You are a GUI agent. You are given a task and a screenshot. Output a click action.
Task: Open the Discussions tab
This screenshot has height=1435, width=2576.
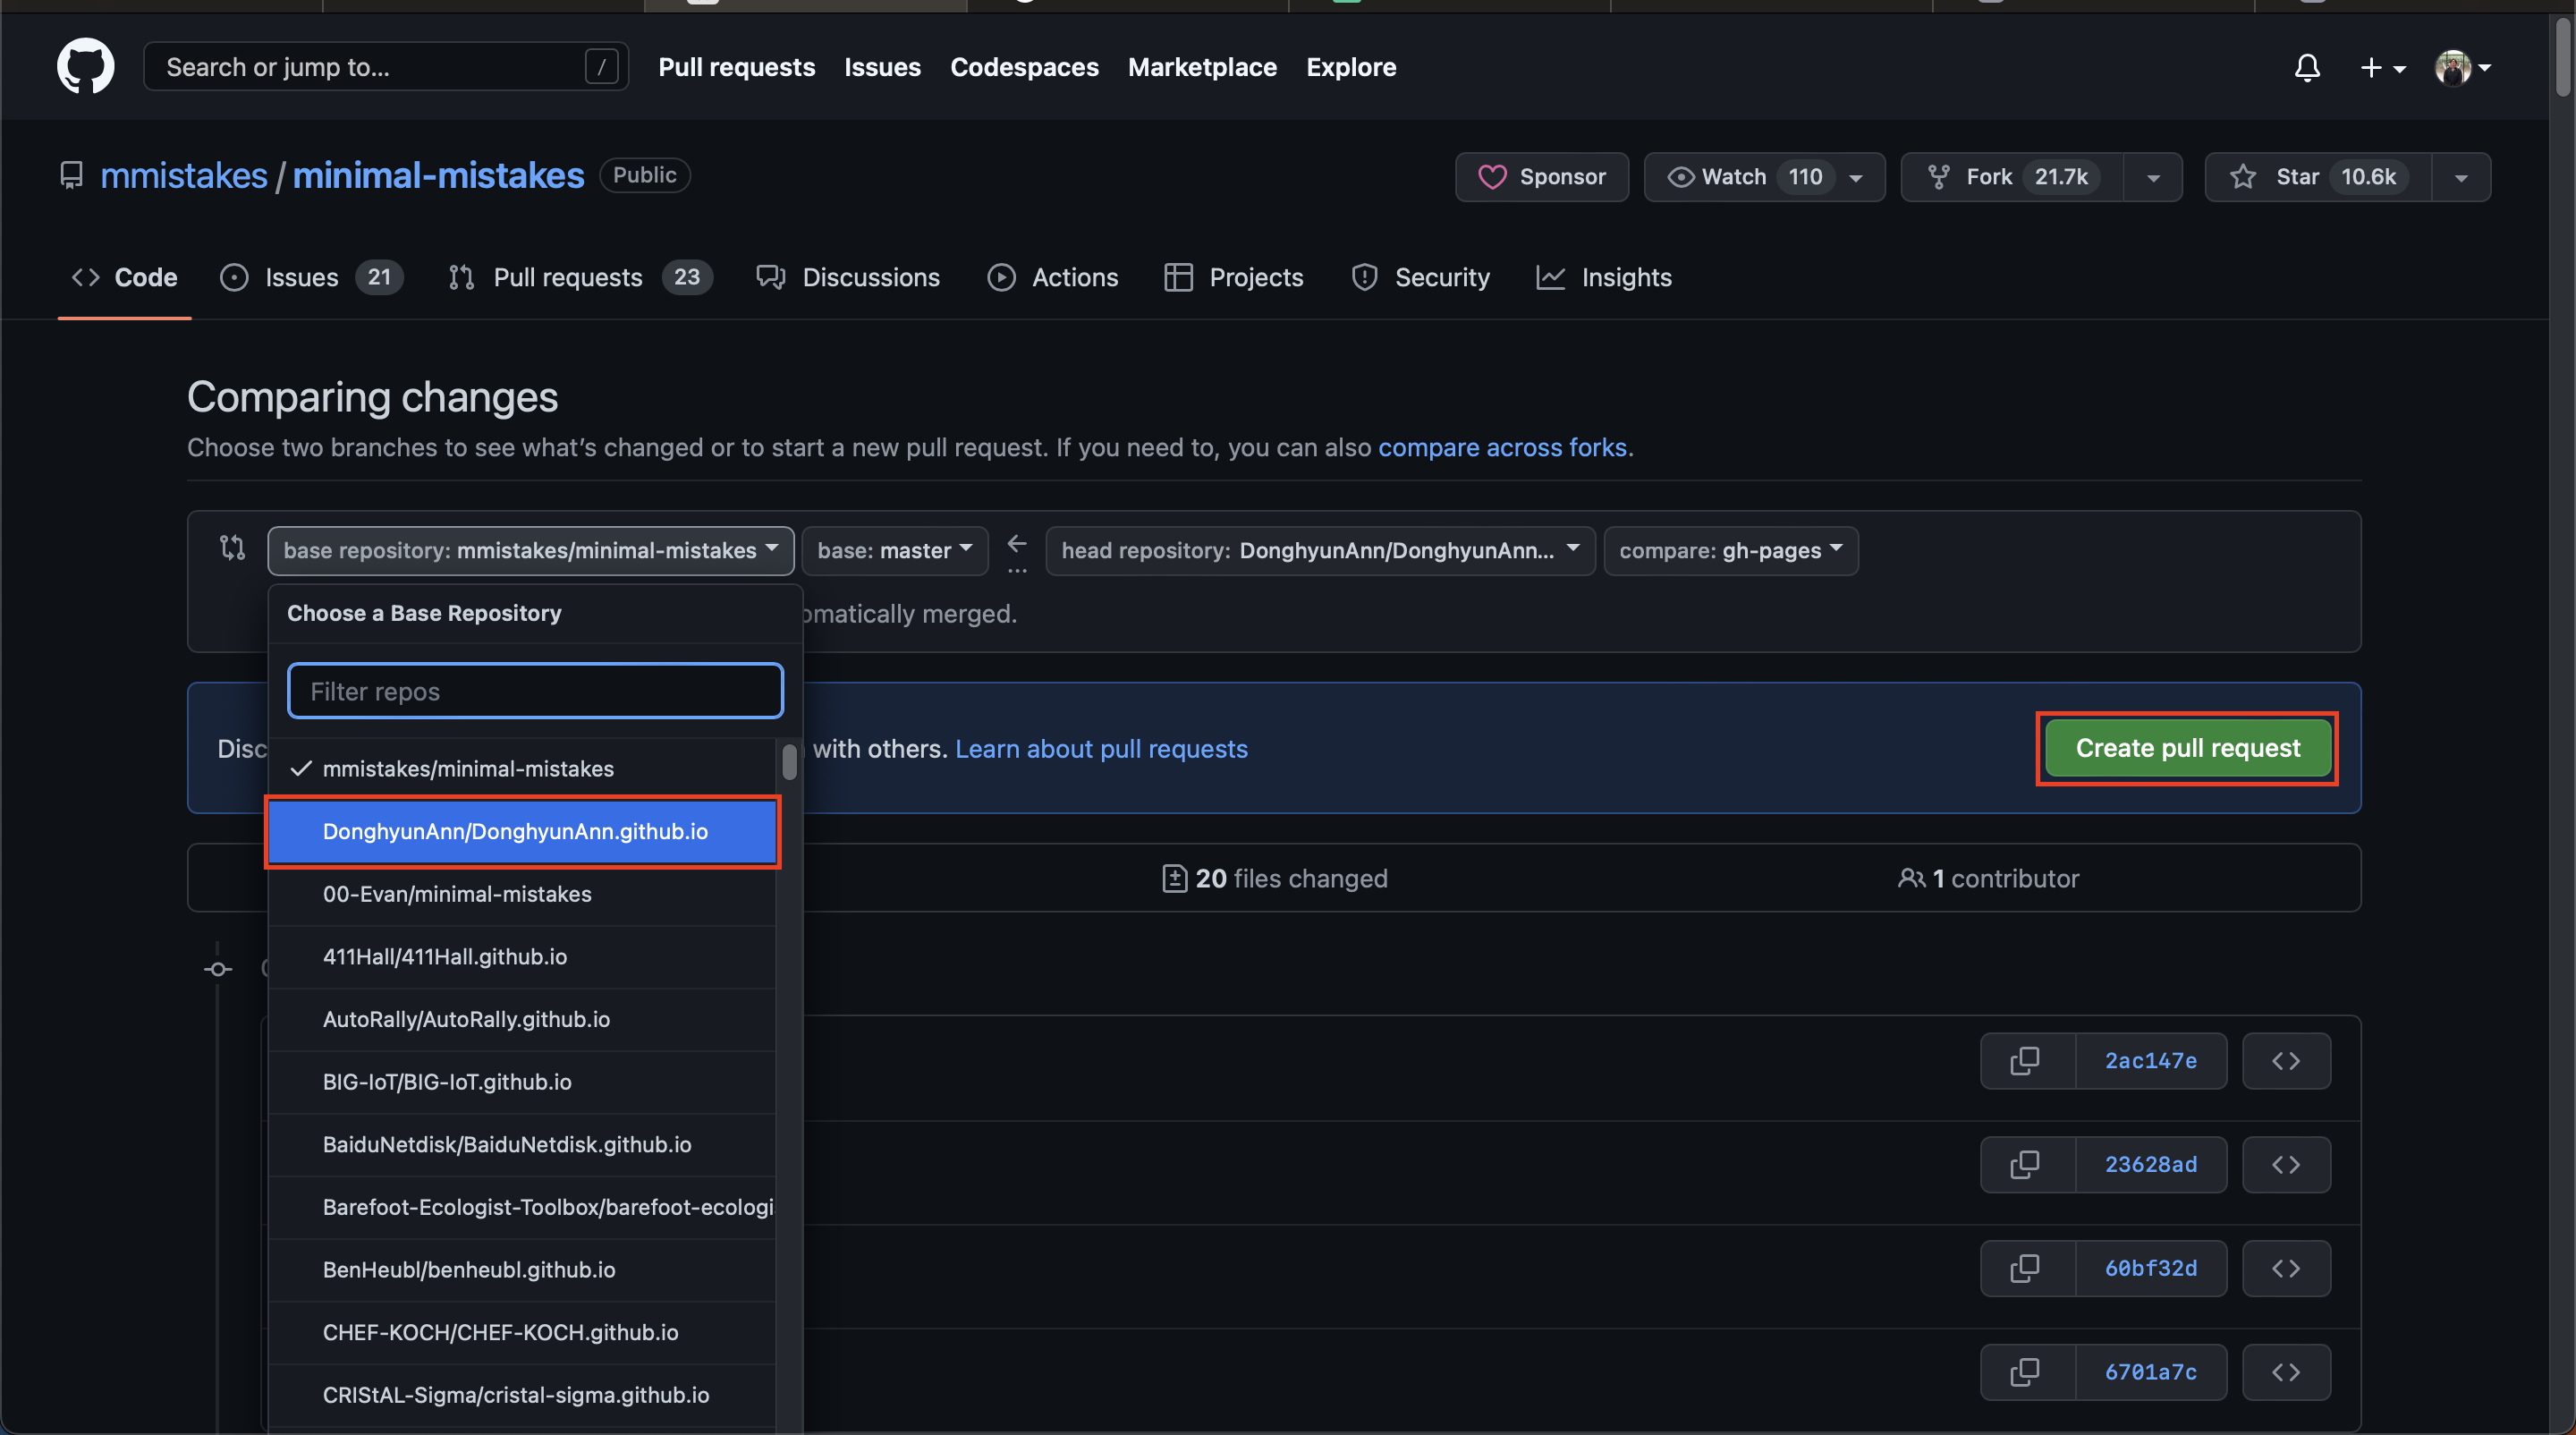point(847,277)
